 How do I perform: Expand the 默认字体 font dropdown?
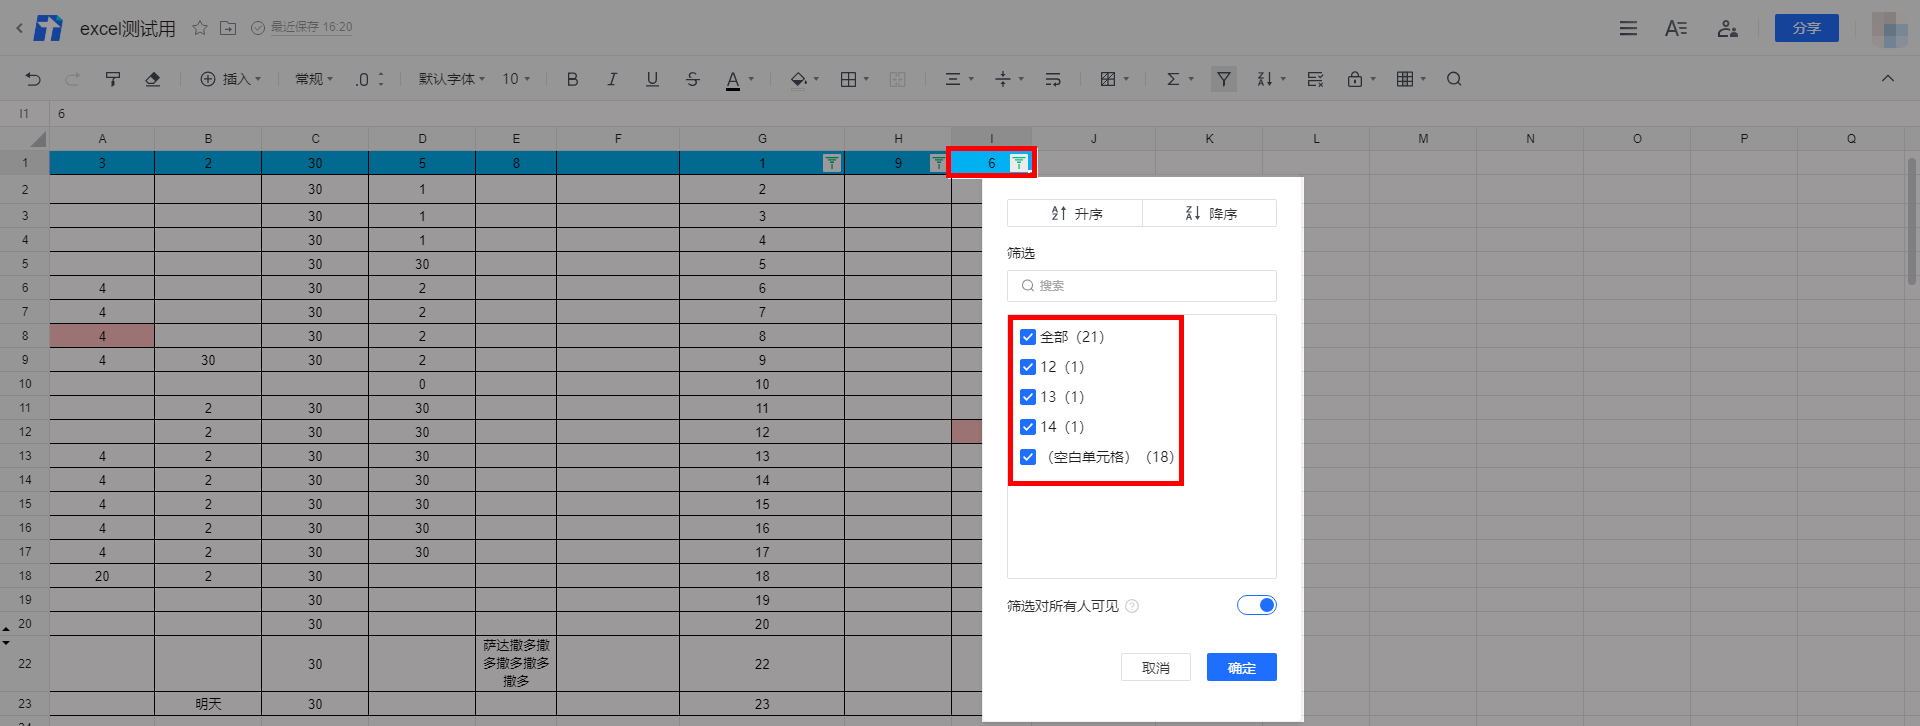point(451,79)
